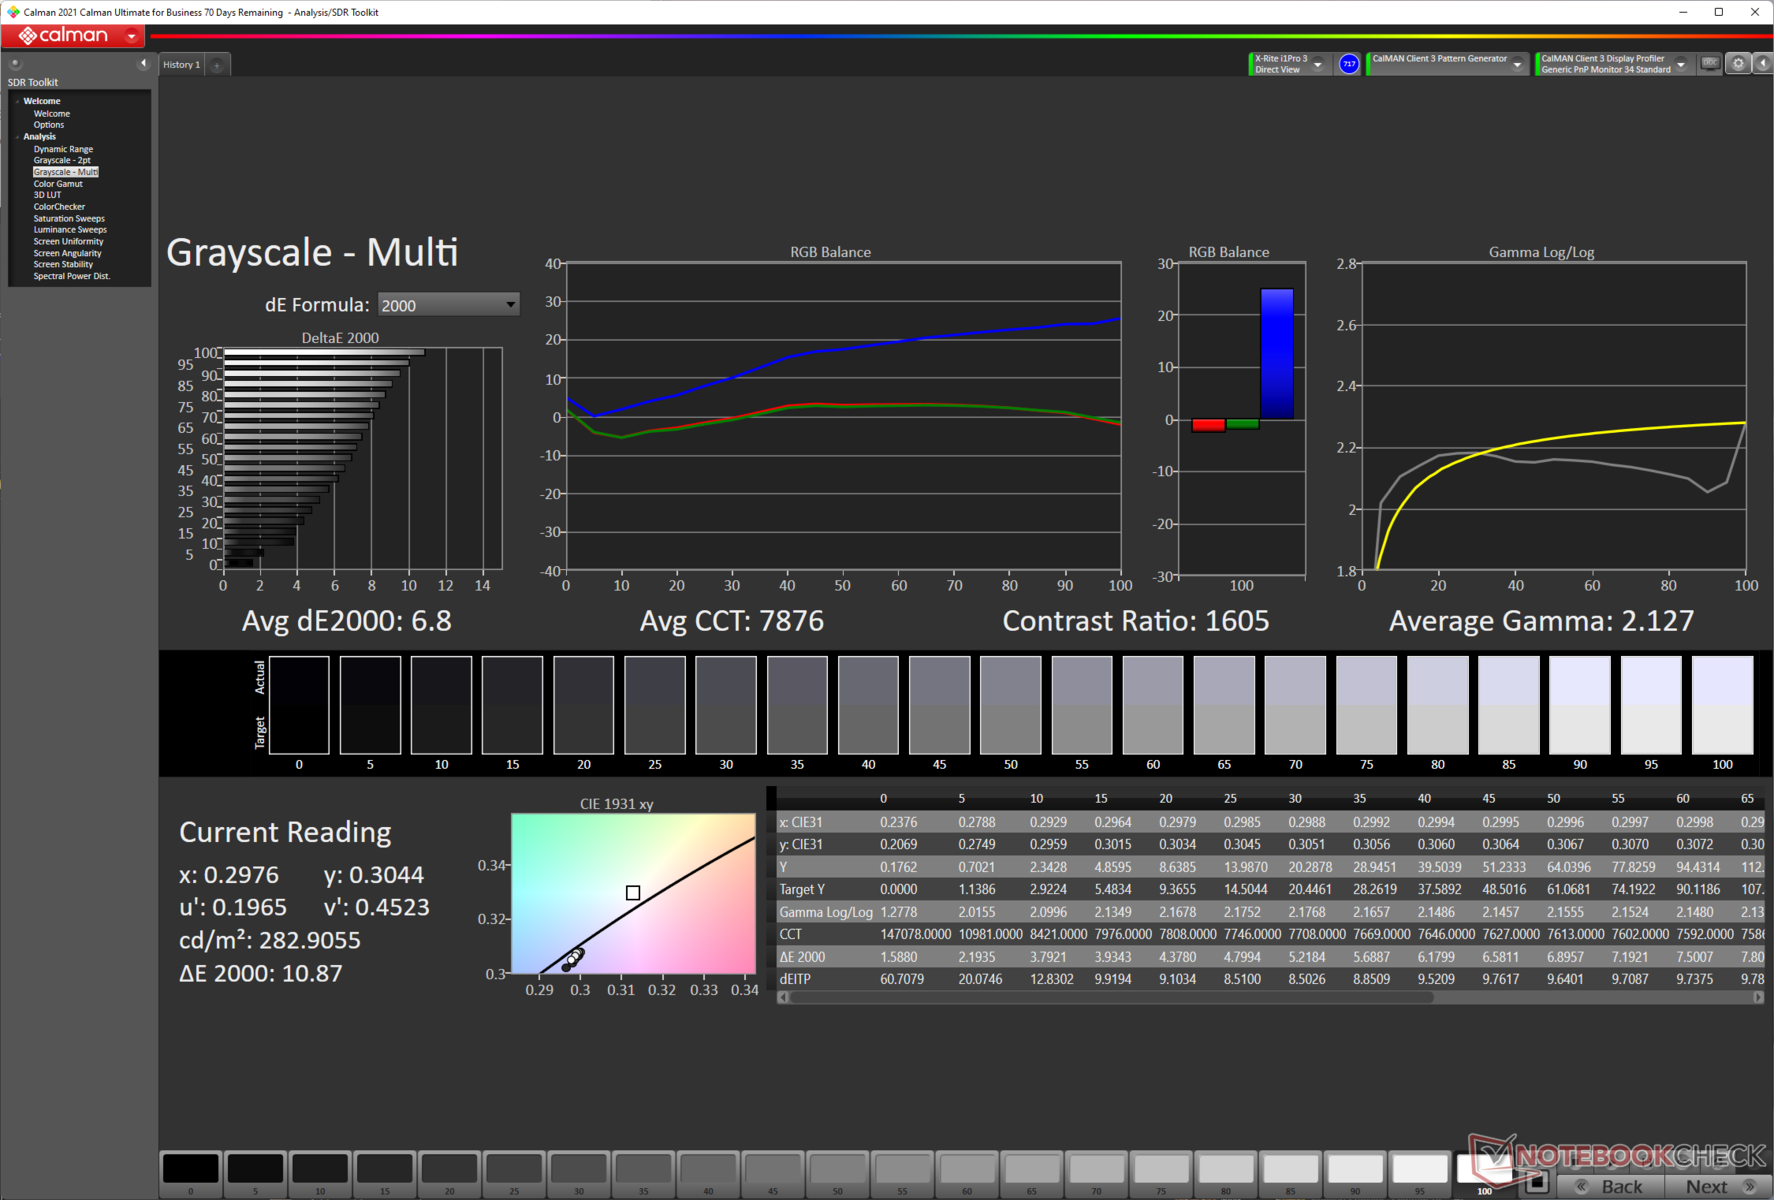The image size is (1774, 1200).
Task: Select Spectral Power Dist. in the workflow list
Action: tap(72, 276)
